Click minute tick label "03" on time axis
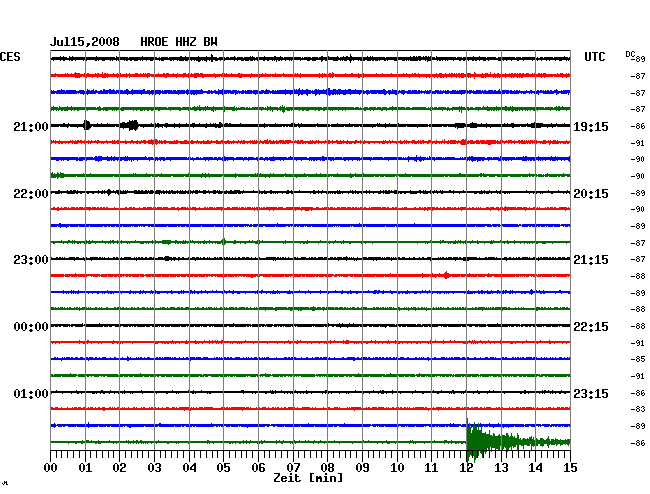The image size is (650, 494). (154, 468)
